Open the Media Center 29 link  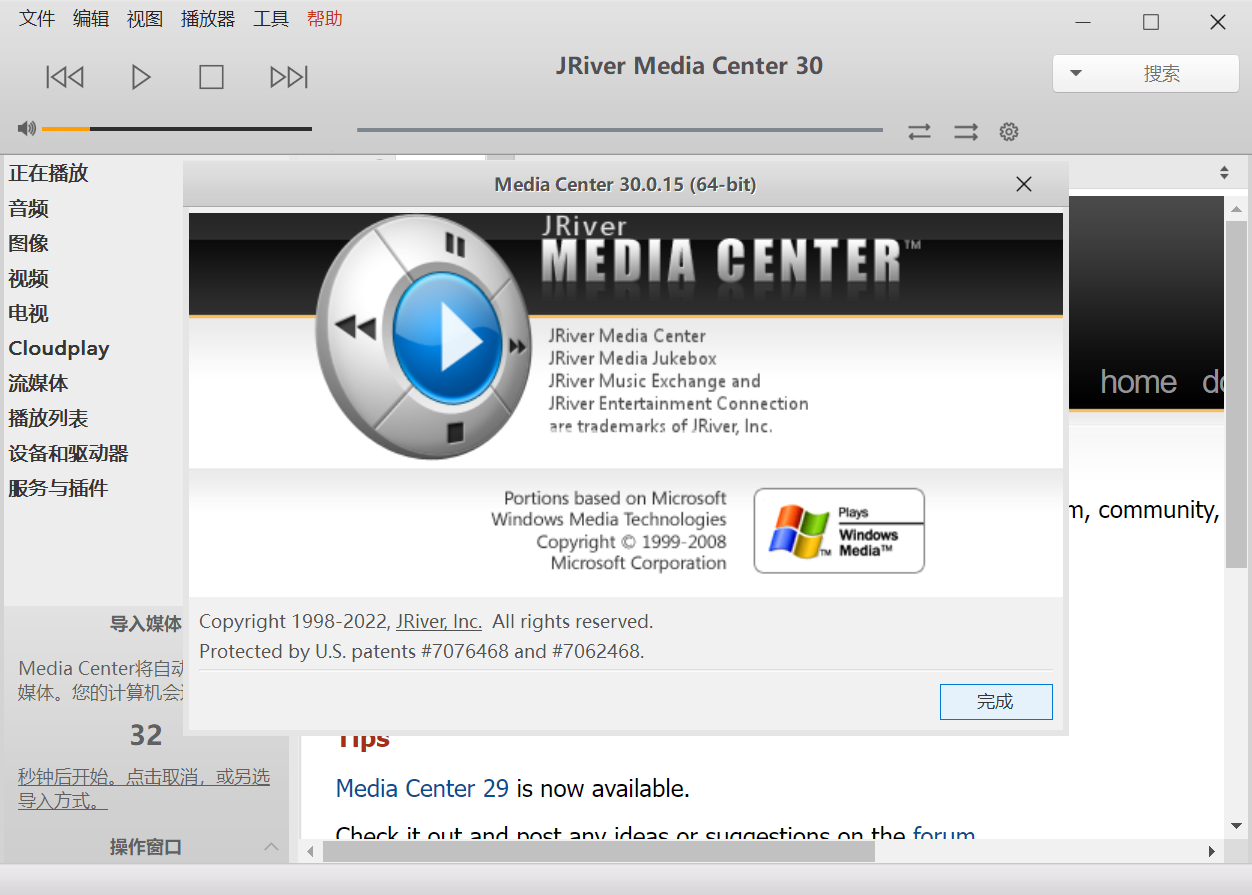(422, 788)
